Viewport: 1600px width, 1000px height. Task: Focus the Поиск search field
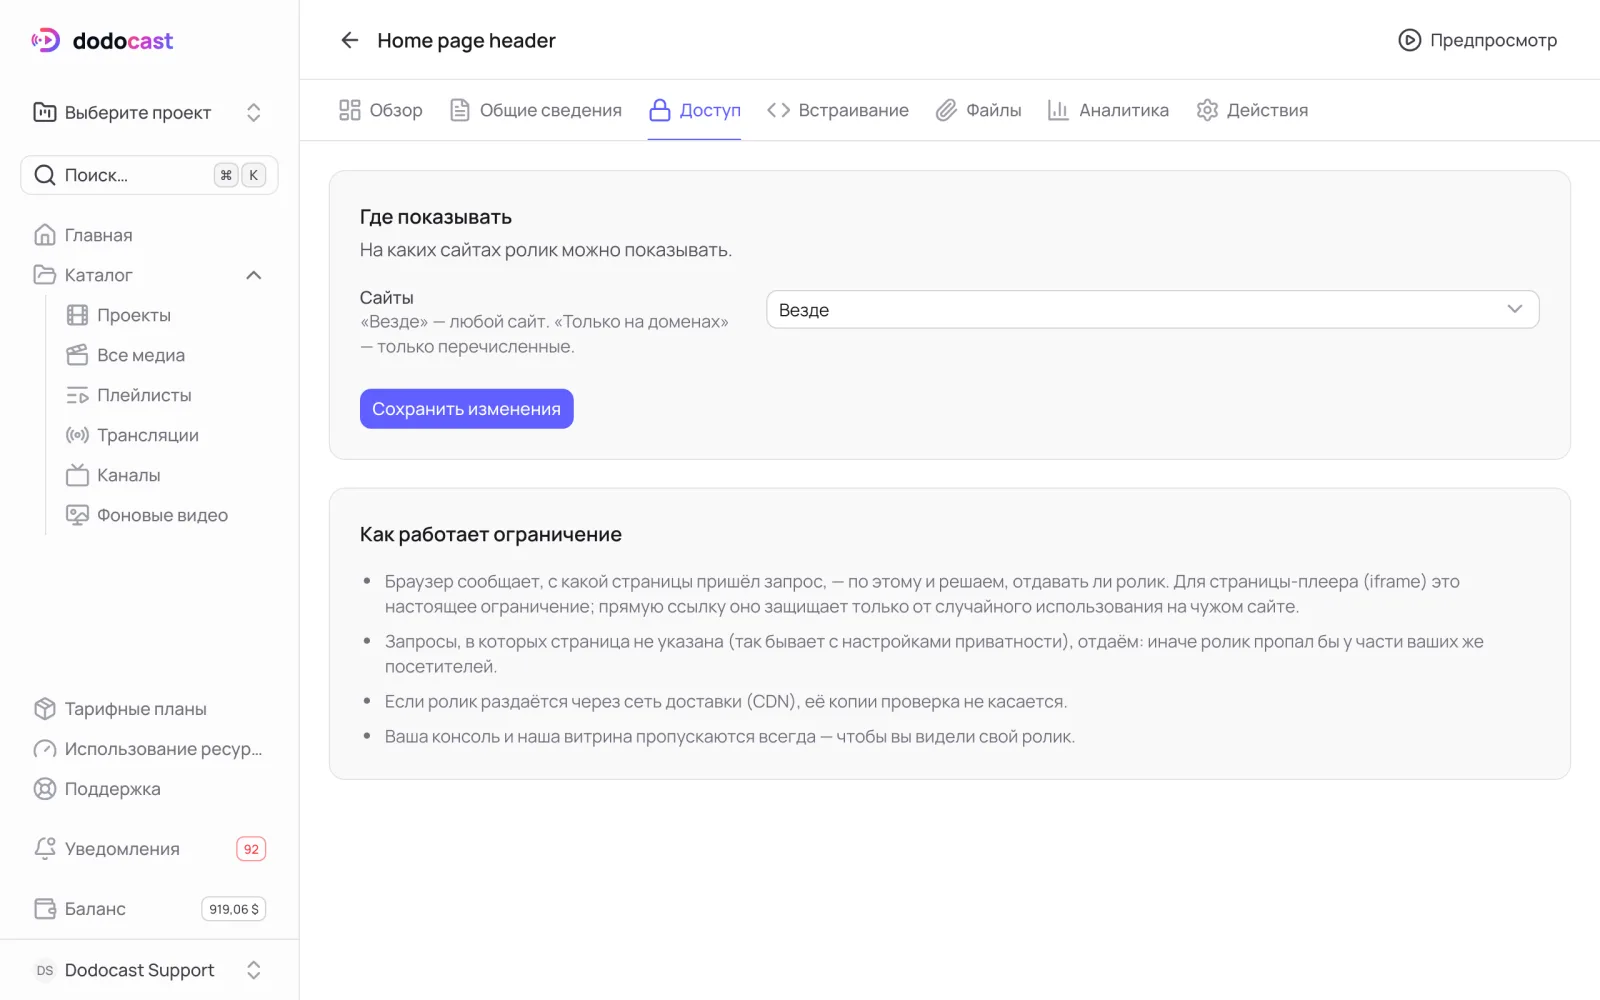tap(149, 175)
